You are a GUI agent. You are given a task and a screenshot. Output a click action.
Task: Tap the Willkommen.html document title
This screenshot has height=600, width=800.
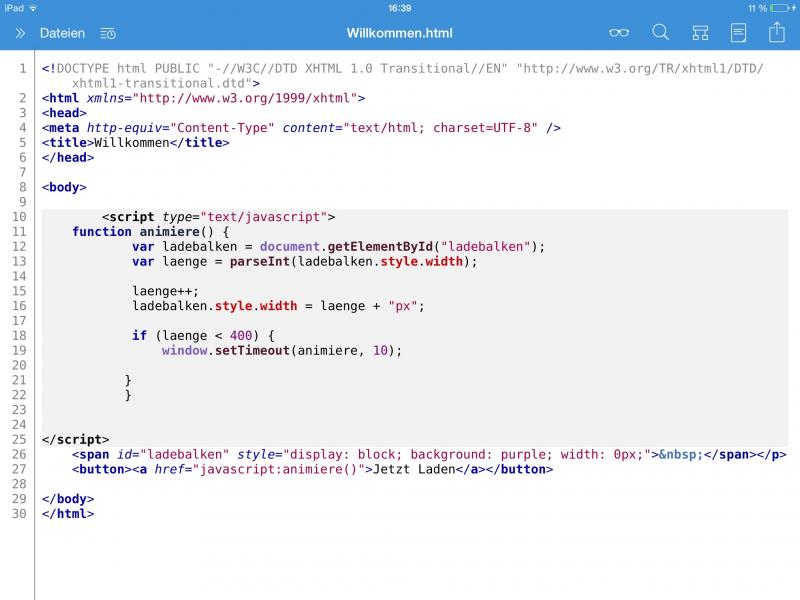pos(399,33)
